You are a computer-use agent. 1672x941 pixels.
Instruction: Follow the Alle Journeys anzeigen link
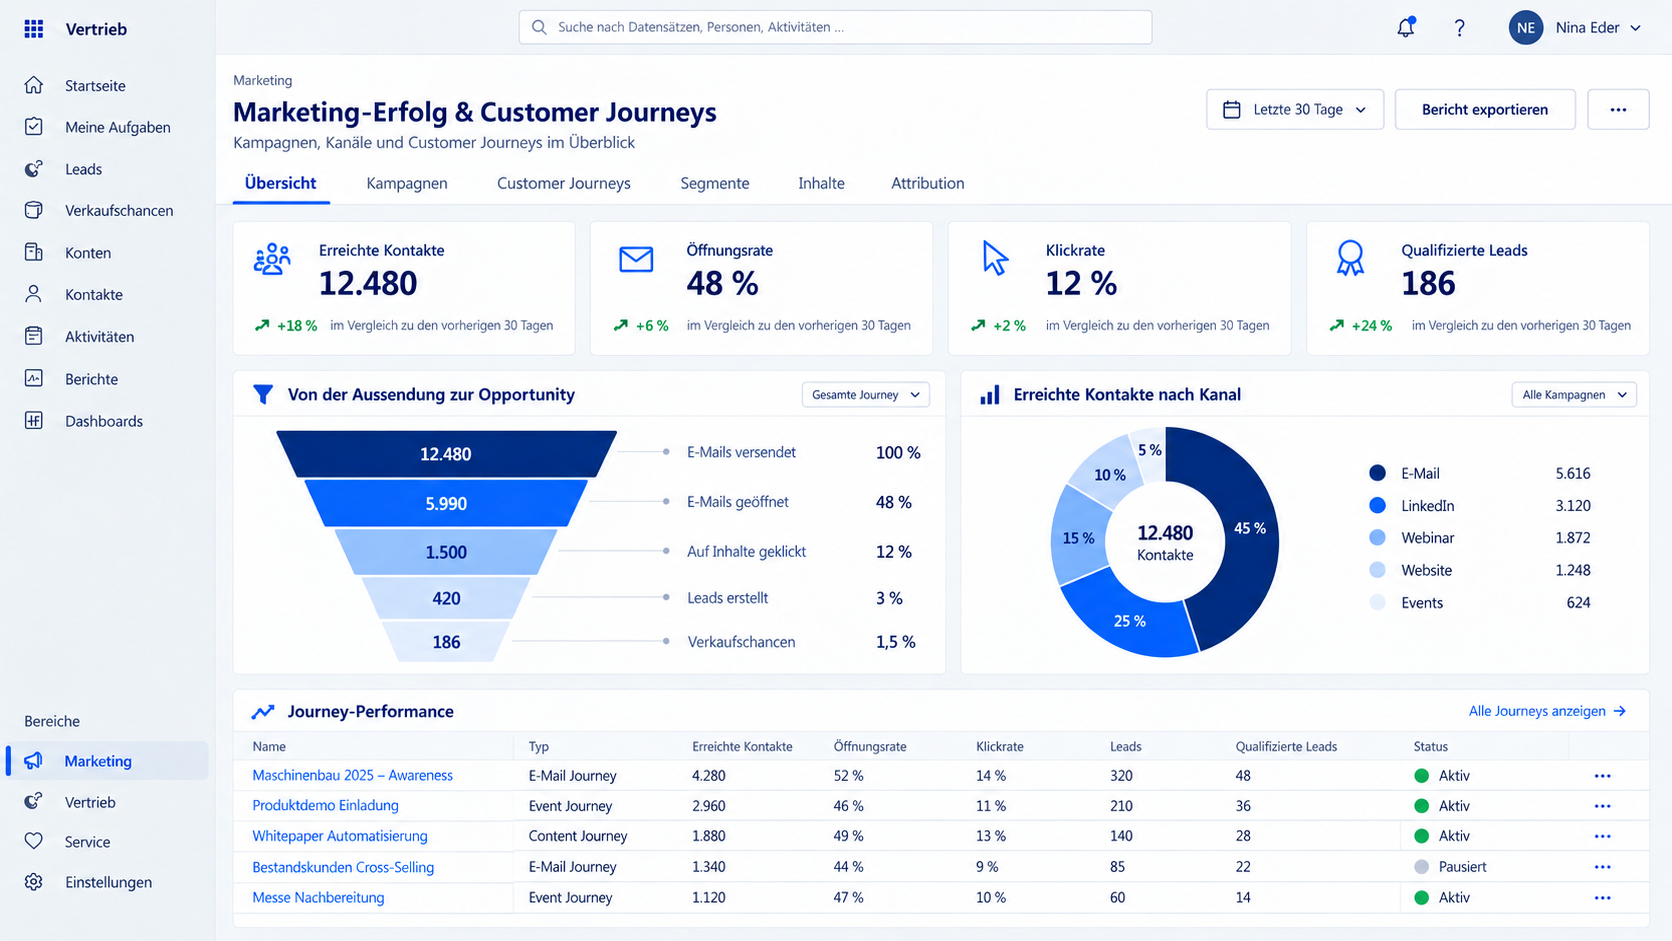(x=1547, y=711)
